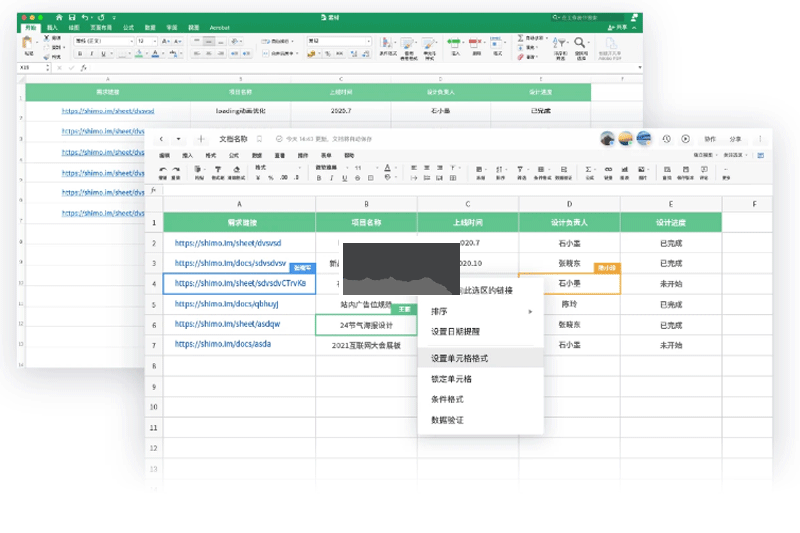Select 设置单元格格式 from context menu
This screenshot has height=533, width=800.
point(460,358)
